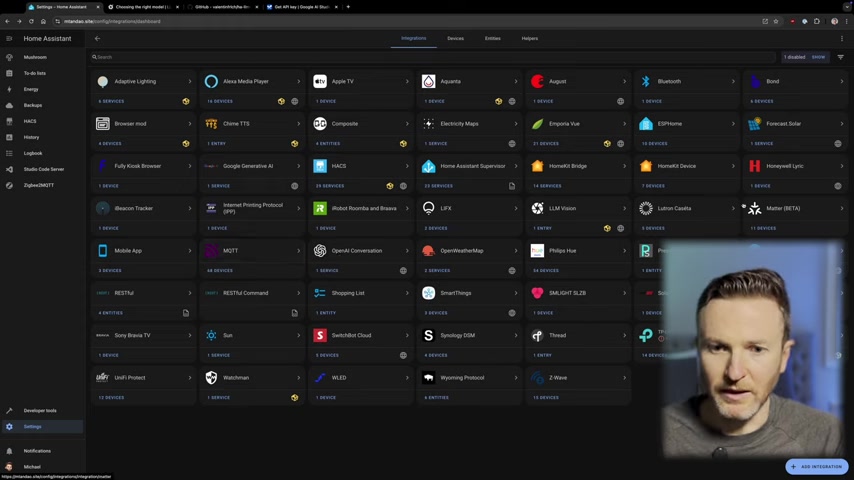Click the LIFX bulb icon

click(x=429, y=208)
